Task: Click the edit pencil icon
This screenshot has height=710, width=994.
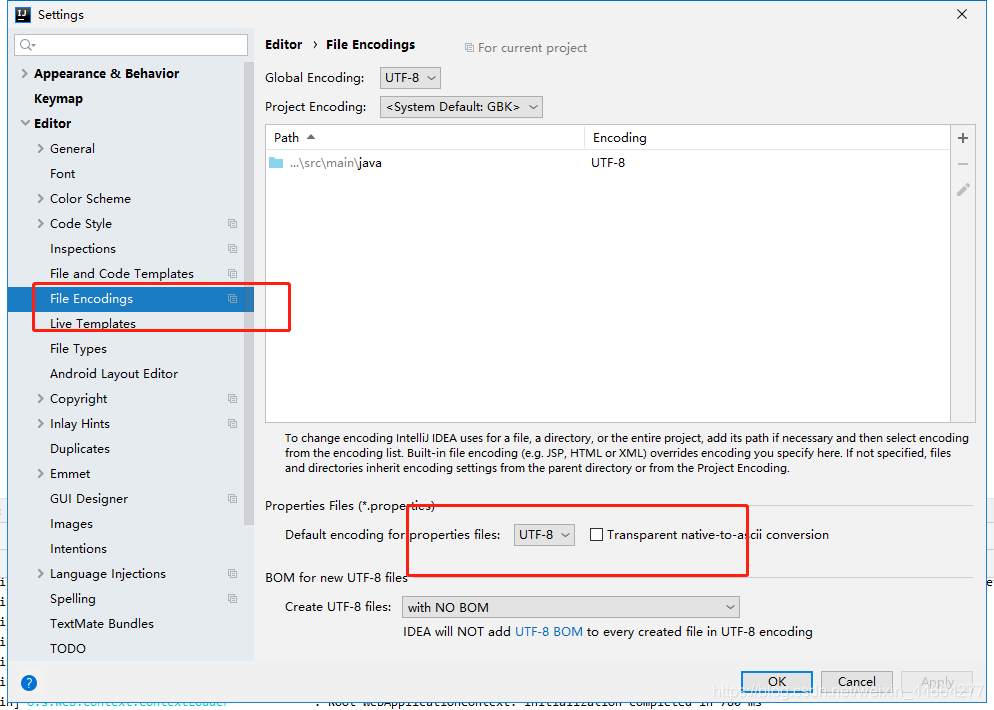Action: point(962,190)
